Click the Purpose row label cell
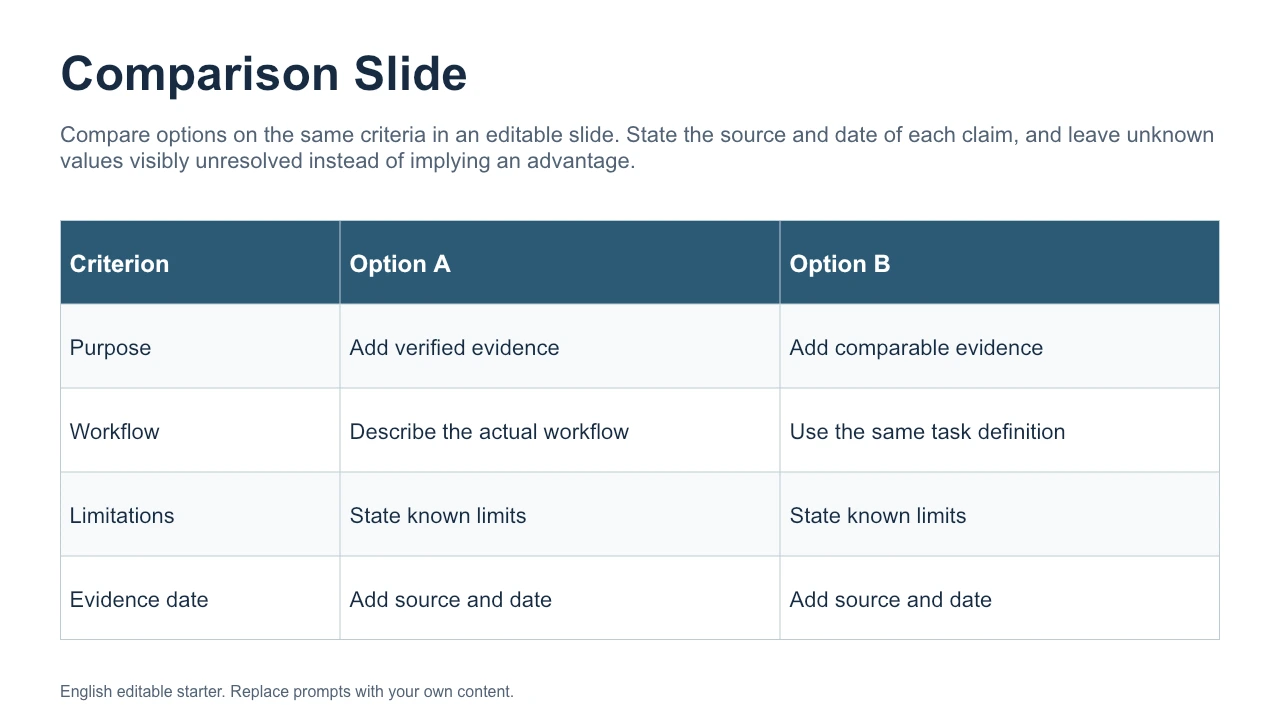The height and width of the screenshot is (720, 1280). point(200,347)
